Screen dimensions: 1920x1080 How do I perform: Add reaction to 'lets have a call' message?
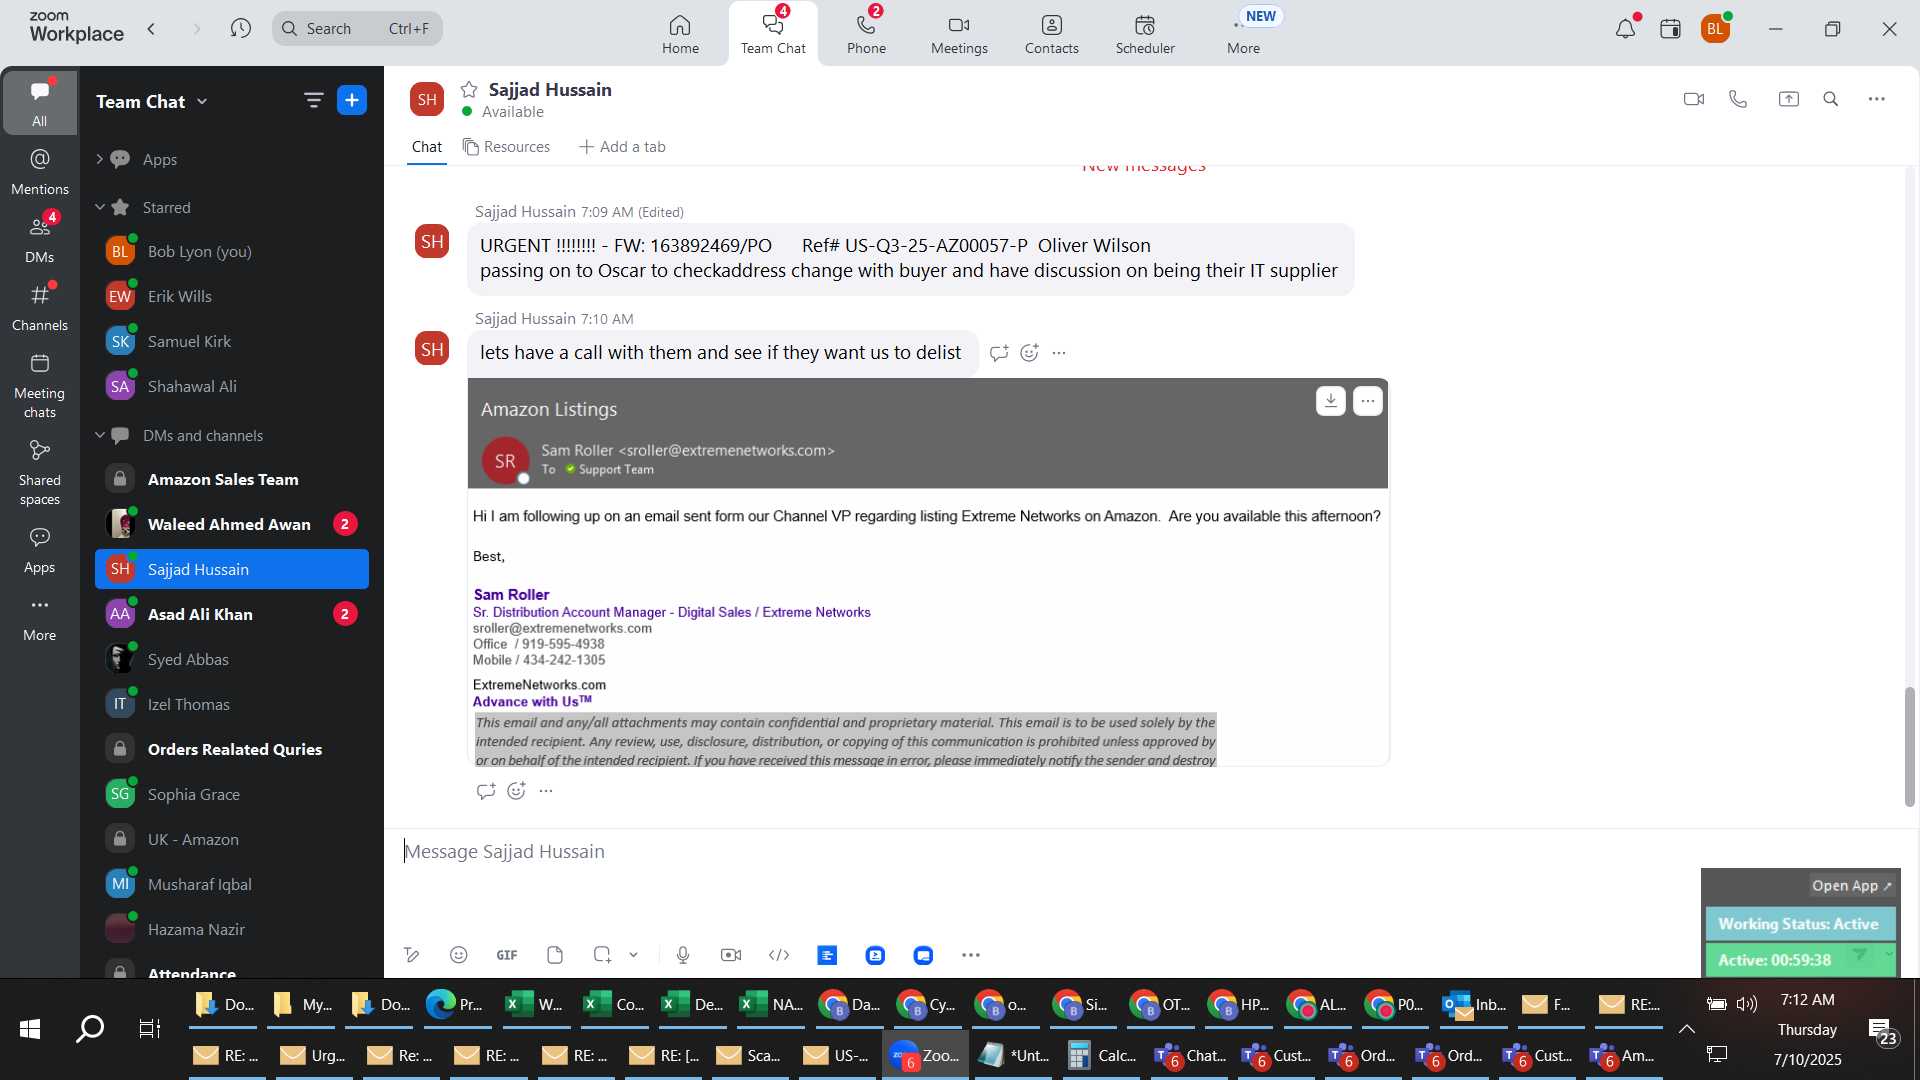coord(1029,353)
